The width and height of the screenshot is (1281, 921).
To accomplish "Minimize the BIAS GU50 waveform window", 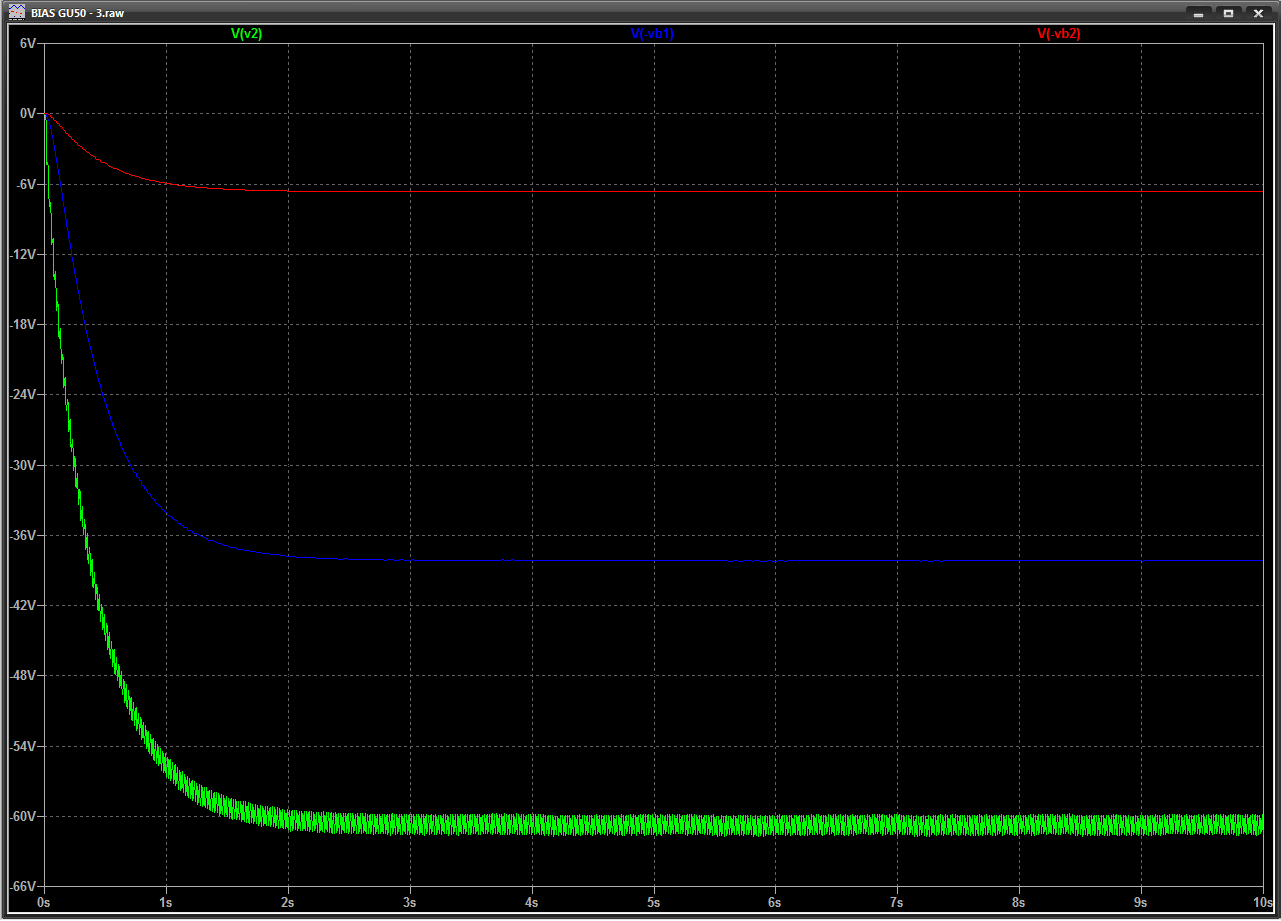I will click(x=1197, y=13).
